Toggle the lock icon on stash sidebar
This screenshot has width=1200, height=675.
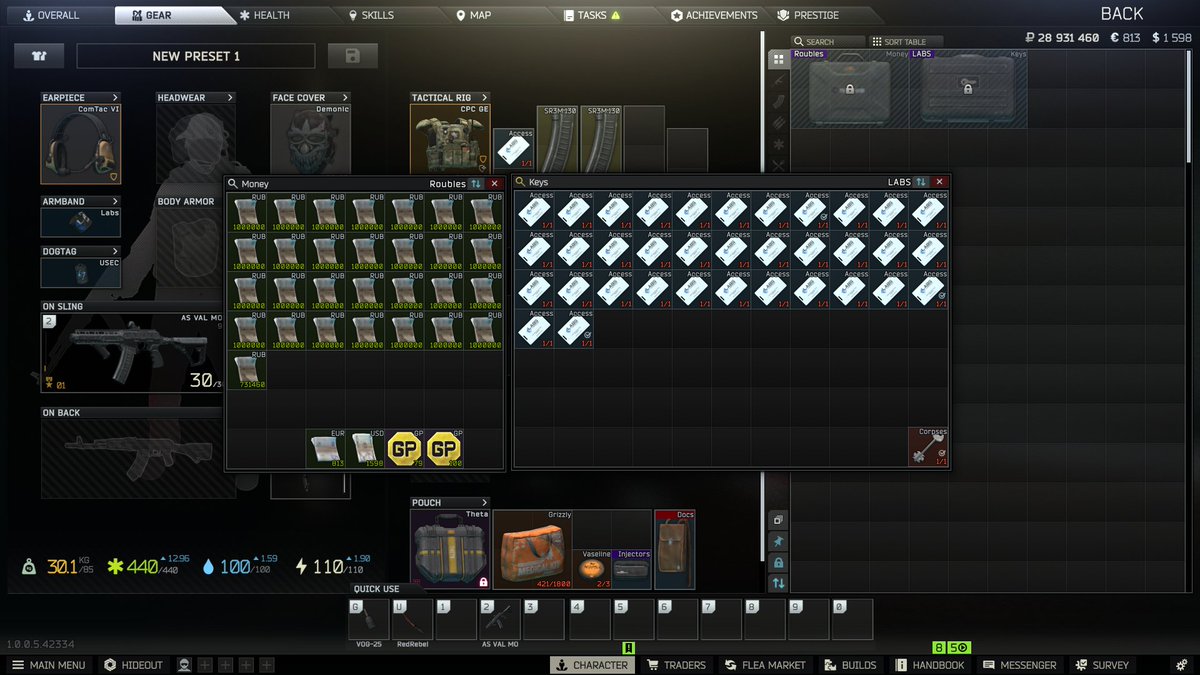(x=779, y=563)
